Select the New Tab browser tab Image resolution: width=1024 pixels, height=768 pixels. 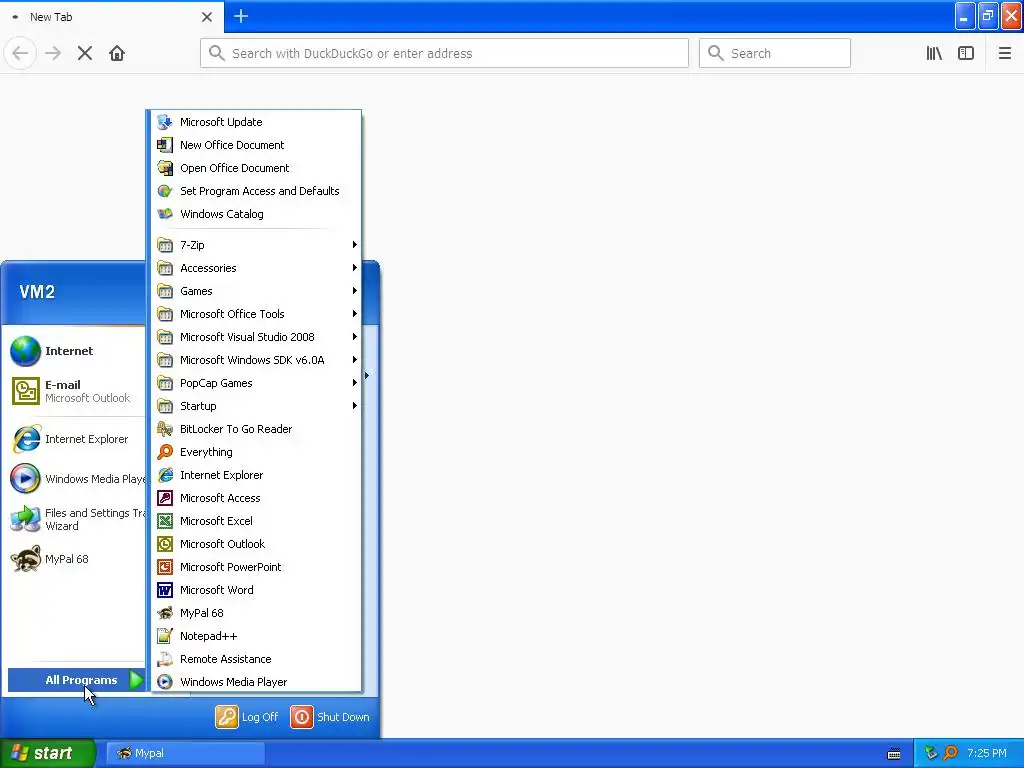point(112,17)
